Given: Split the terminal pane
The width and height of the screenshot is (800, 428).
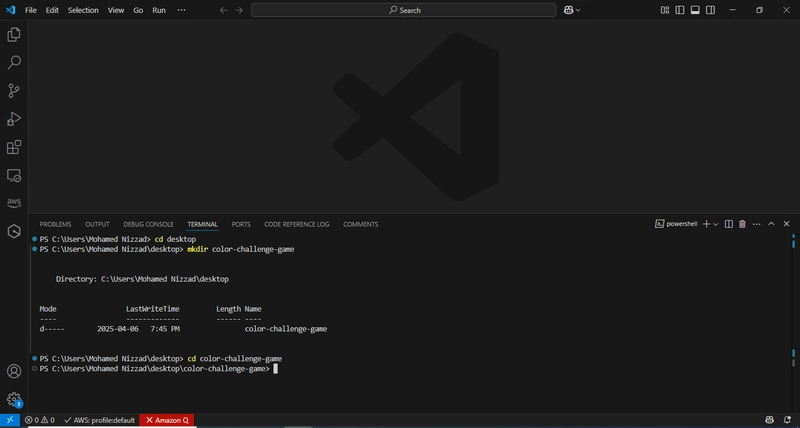Looking at the screenshot, I should (729, 224).
